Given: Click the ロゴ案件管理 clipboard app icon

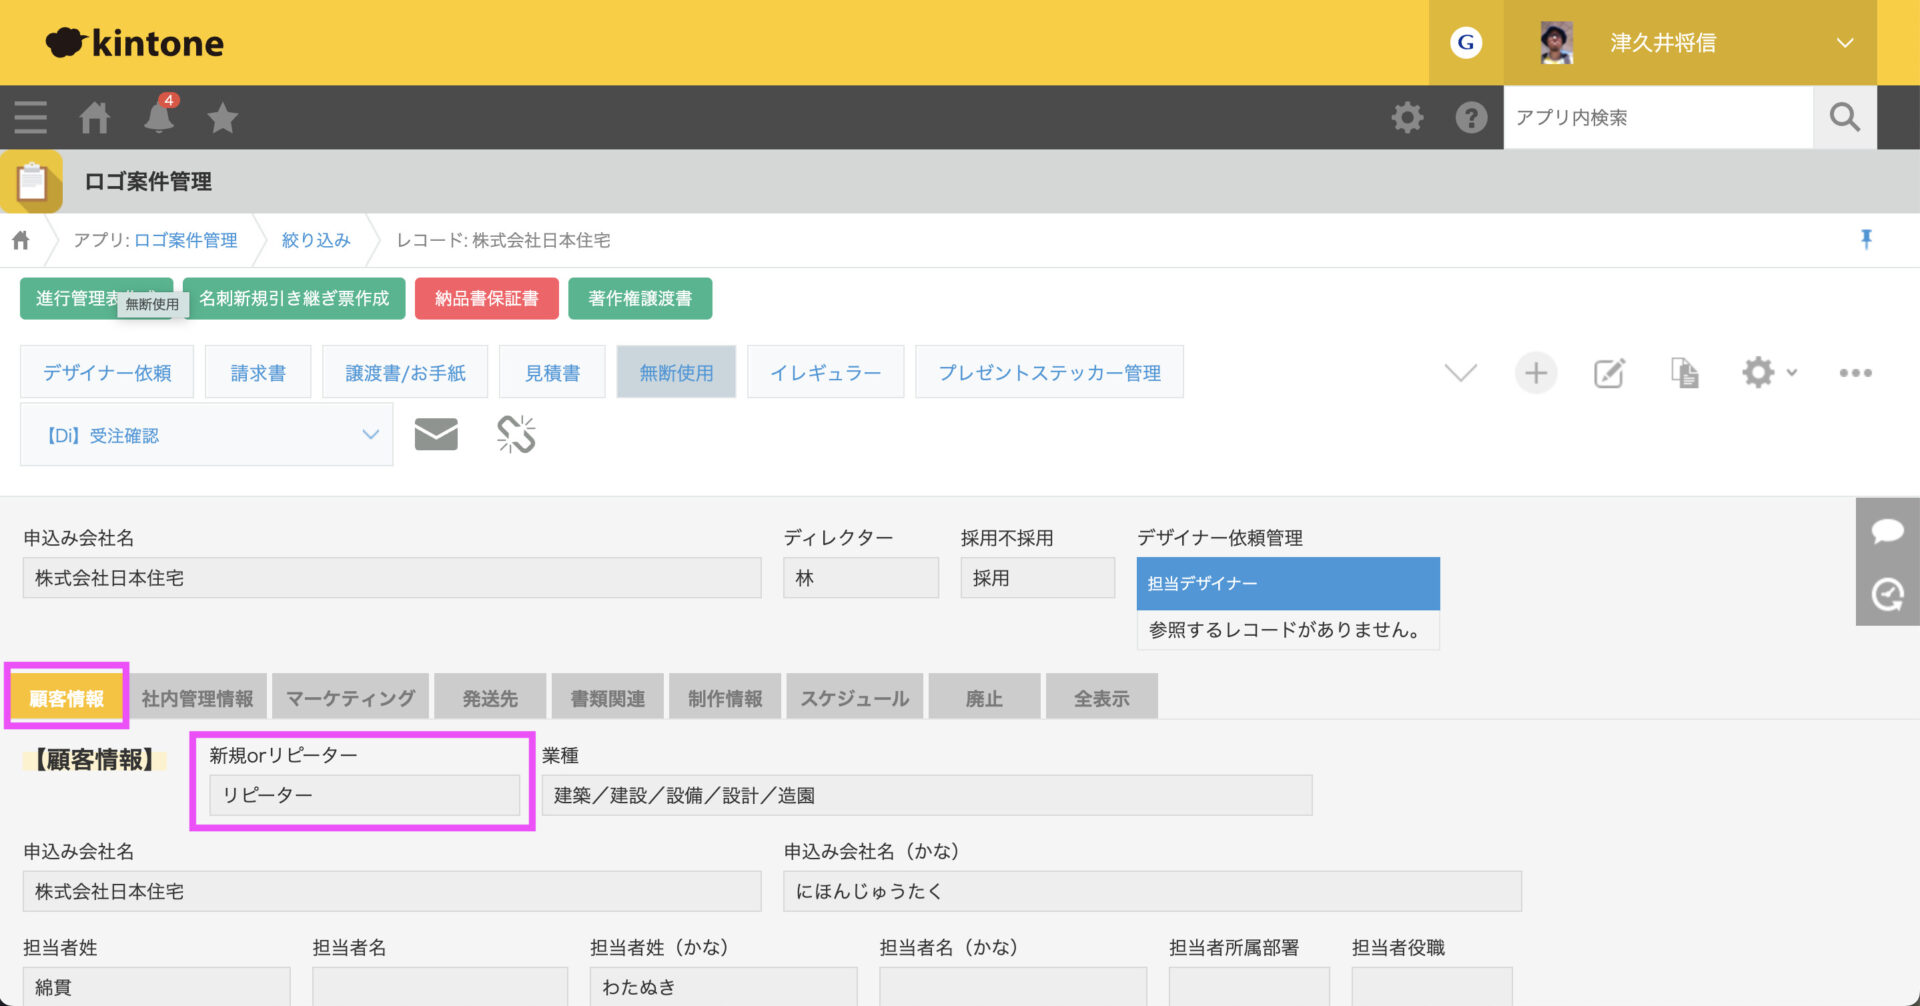Looking at the screenshot, I should [x=32, y=182].
